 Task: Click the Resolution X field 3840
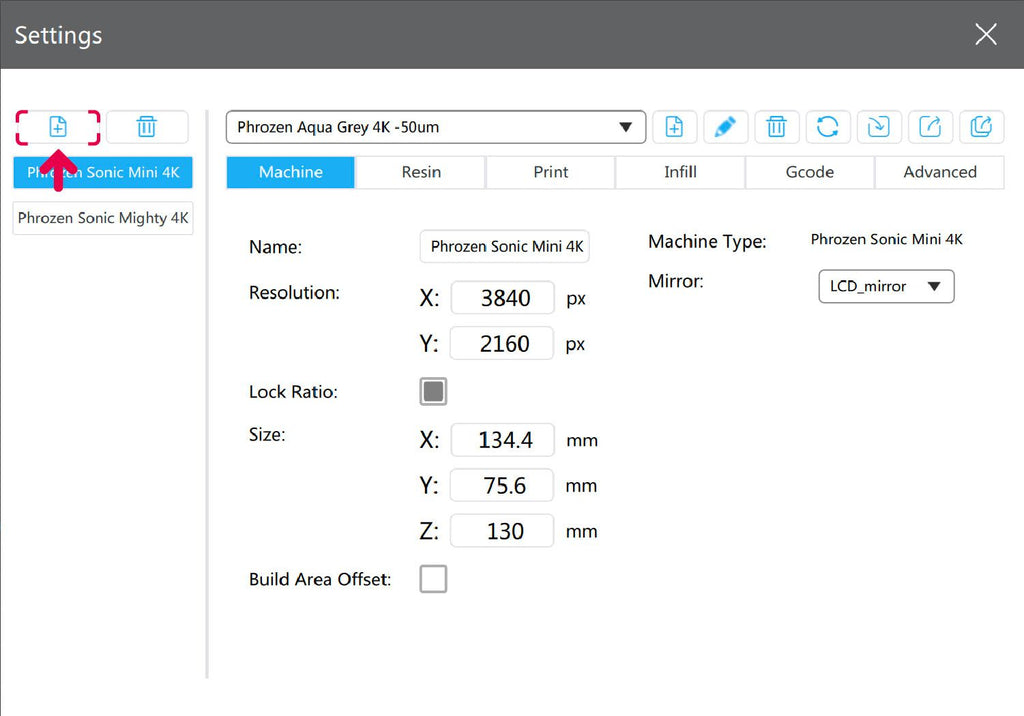point(503,298)
